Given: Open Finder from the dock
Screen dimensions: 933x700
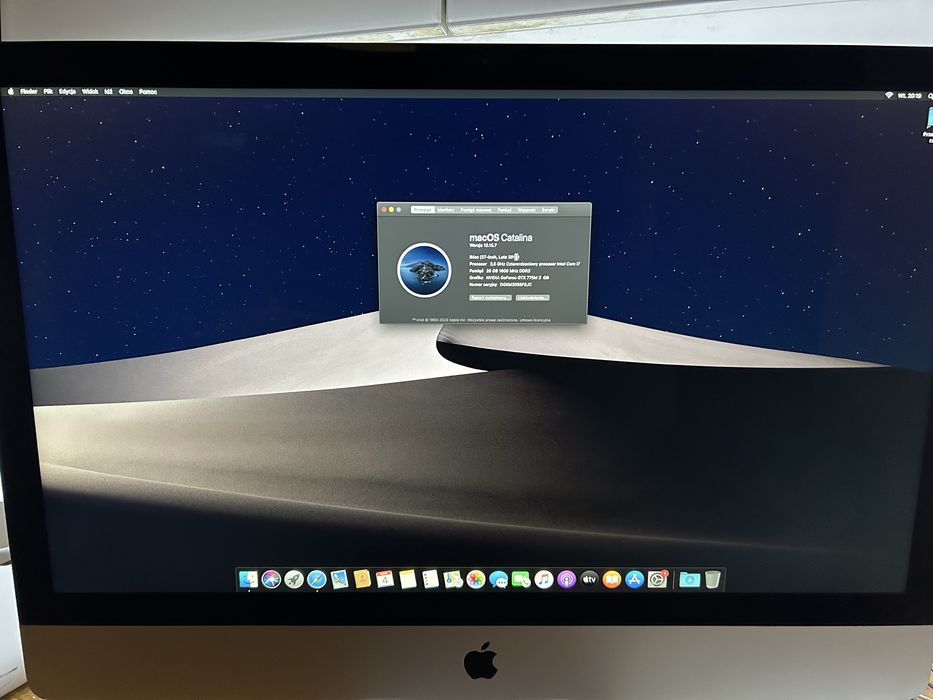Looking at the screenshot, I should coord(248,579).
